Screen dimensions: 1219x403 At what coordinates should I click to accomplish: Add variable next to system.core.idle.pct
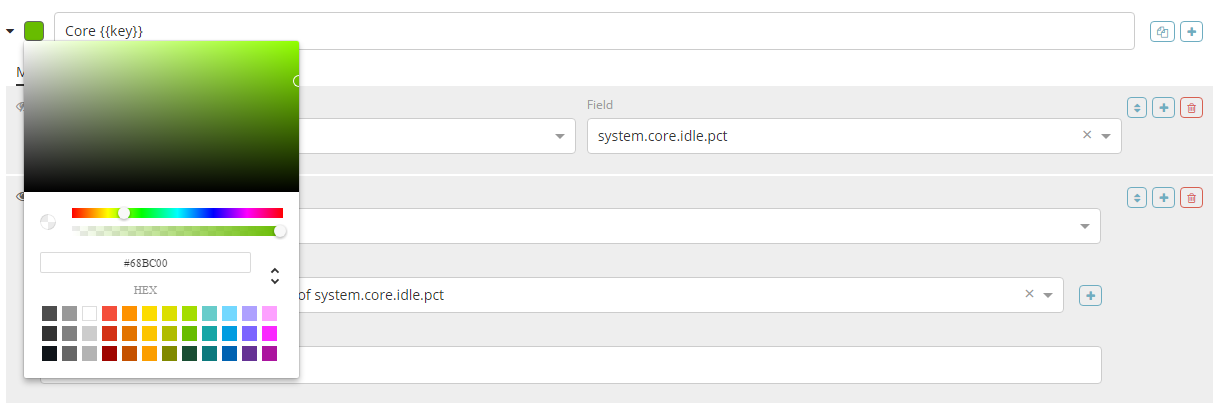tap(1091, 295)
